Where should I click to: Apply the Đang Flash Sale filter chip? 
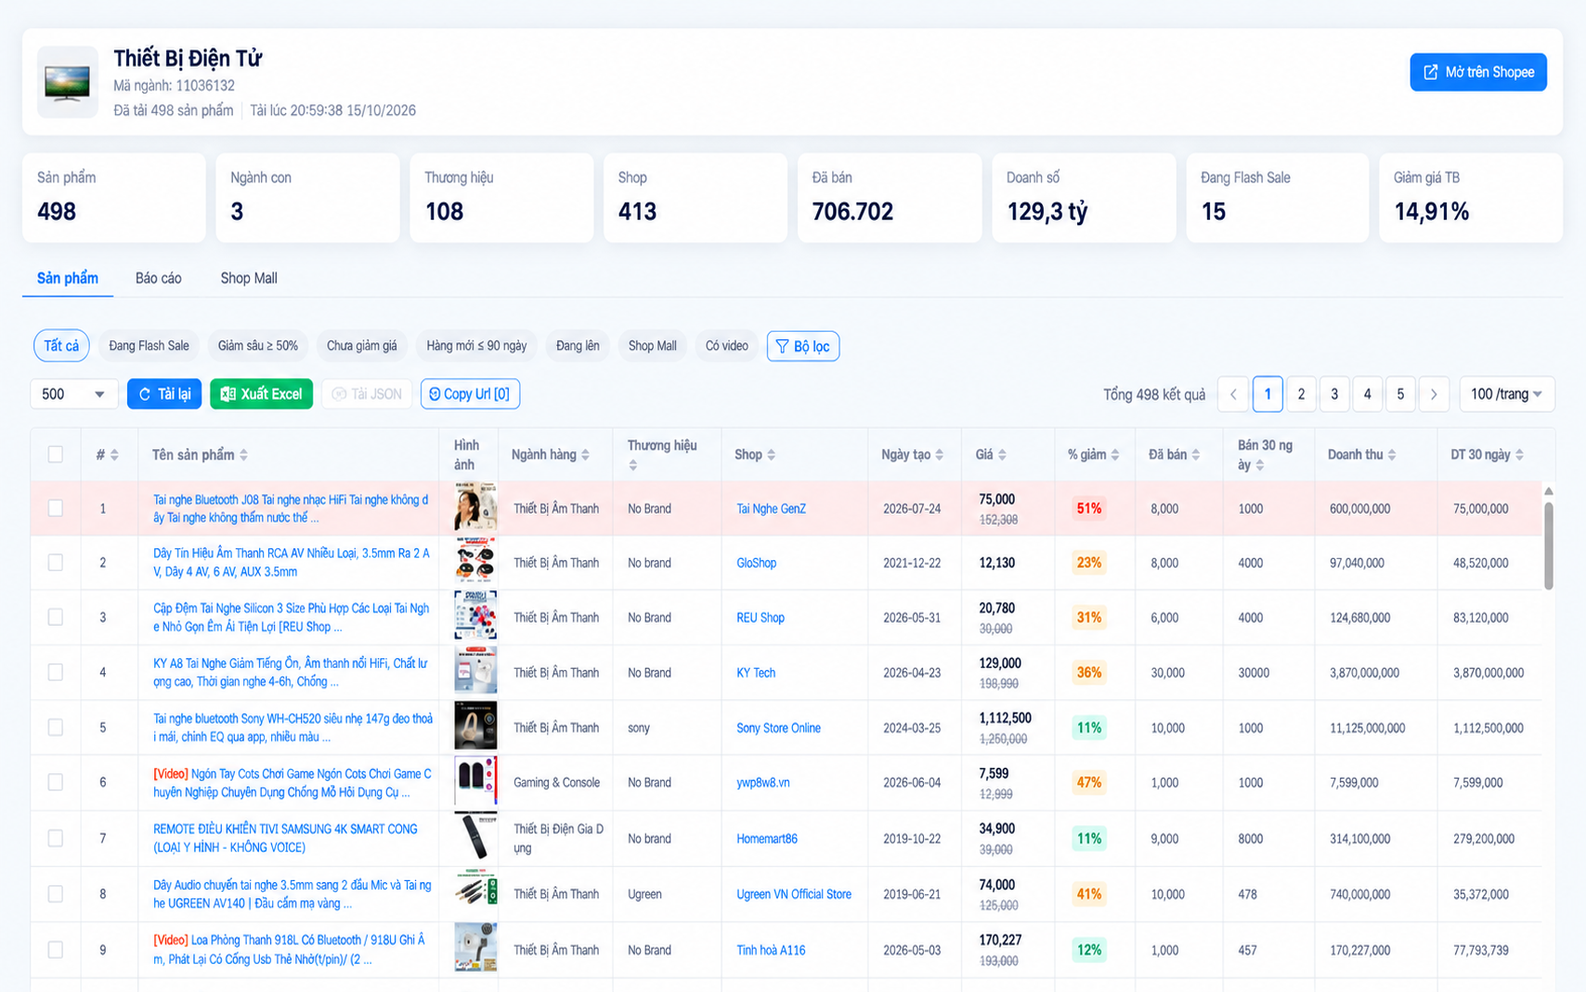149,346
